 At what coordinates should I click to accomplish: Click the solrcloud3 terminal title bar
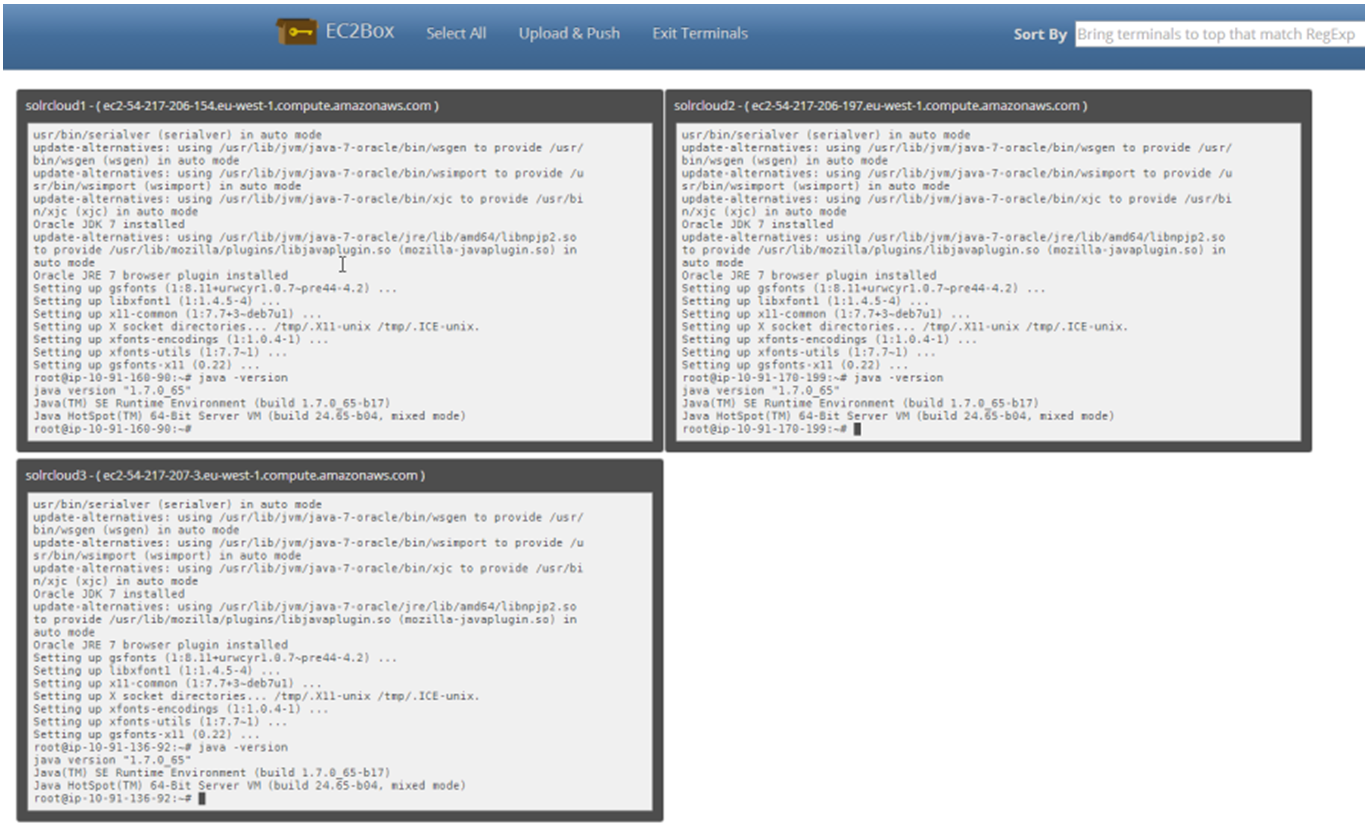339,475
